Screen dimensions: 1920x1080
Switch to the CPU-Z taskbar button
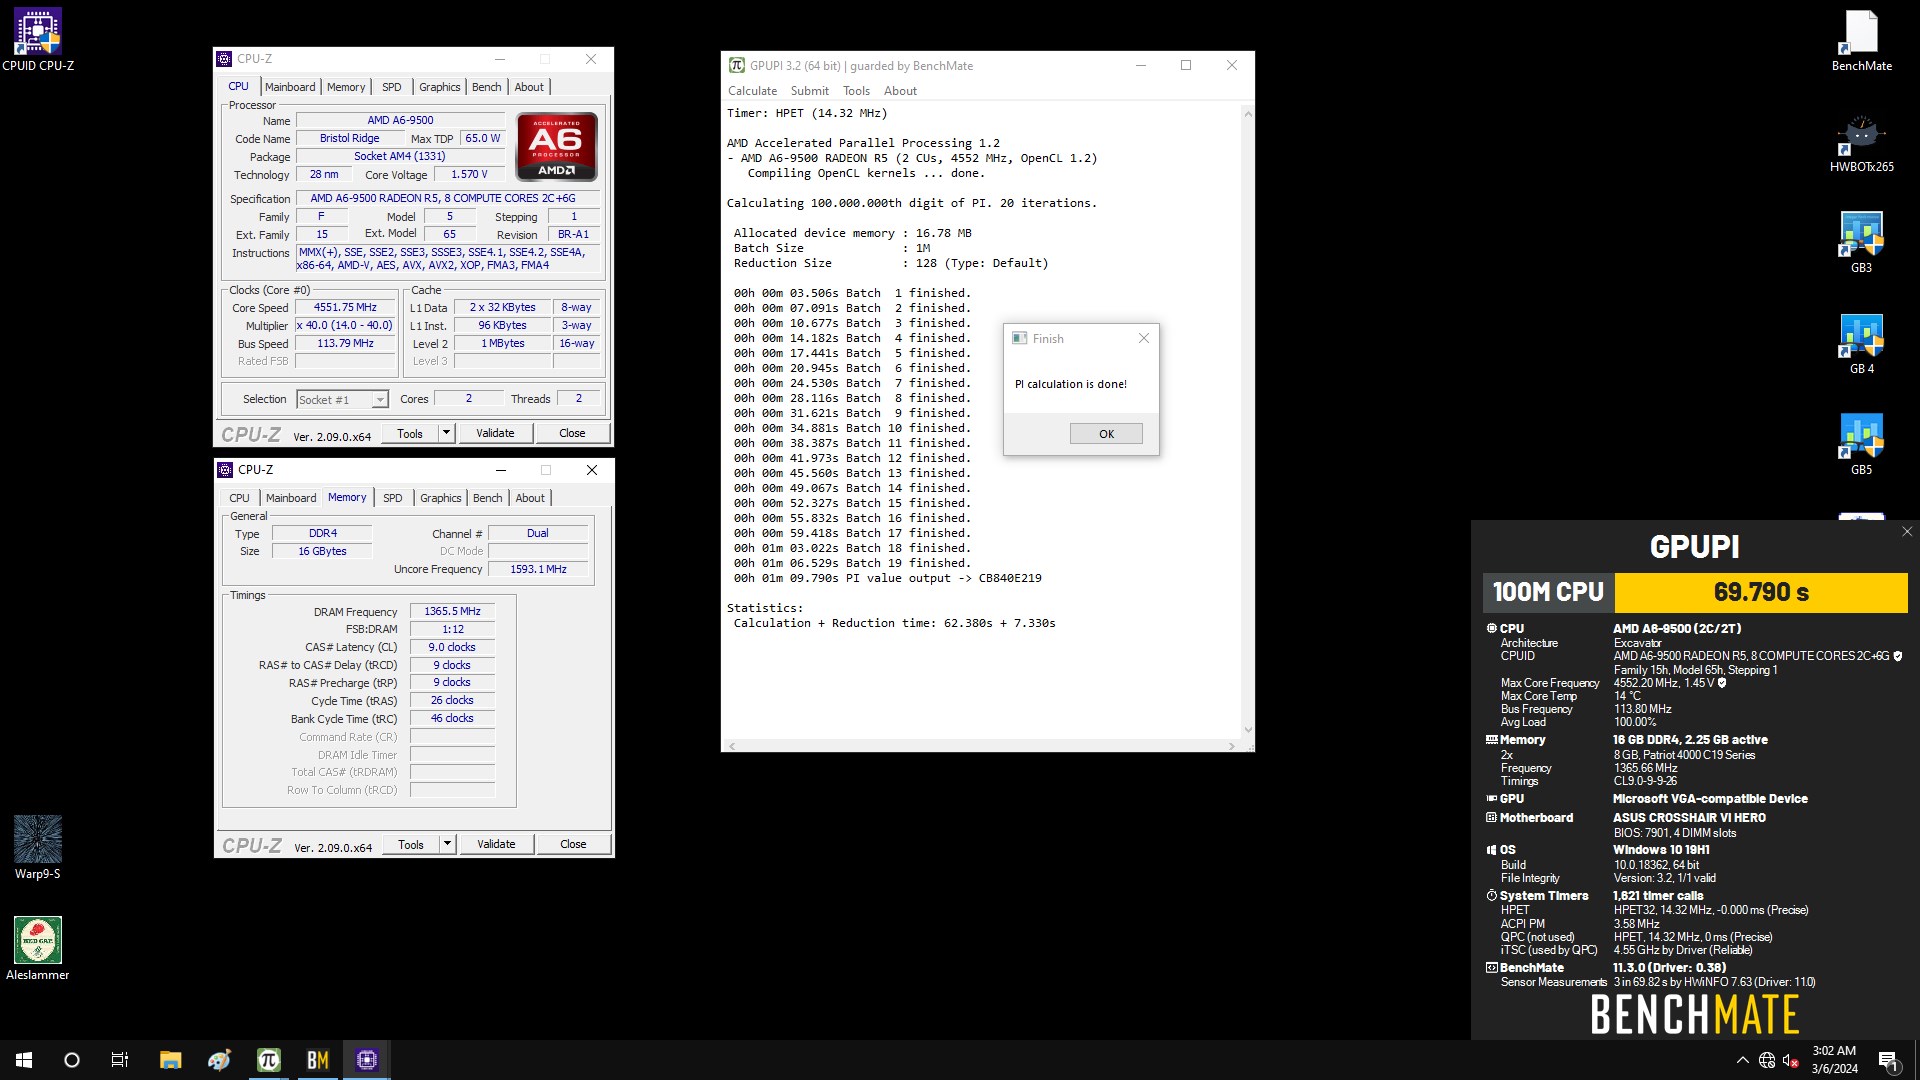tap(367, 1060)
